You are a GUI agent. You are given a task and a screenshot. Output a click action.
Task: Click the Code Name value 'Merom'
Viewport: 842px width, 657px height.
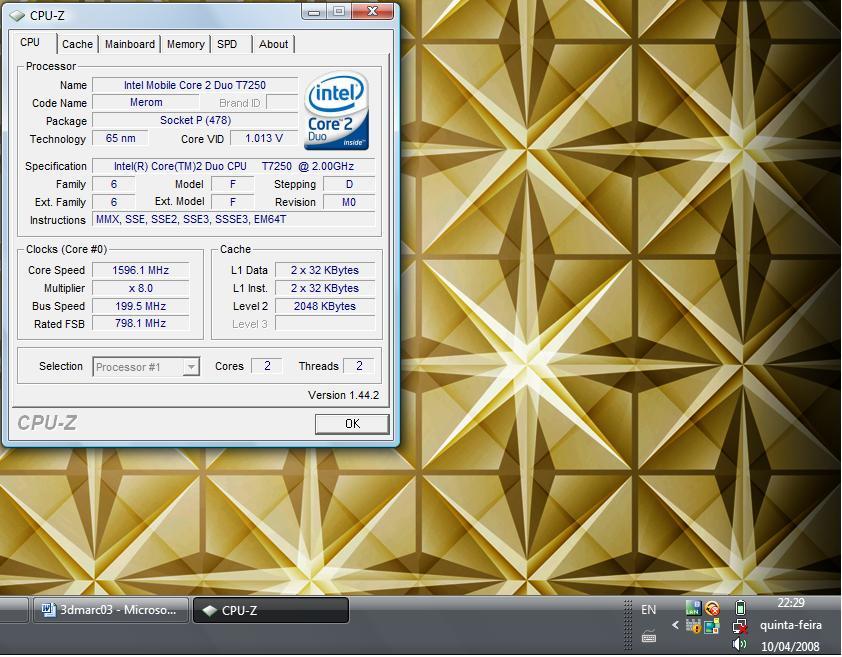coord(146,102)
